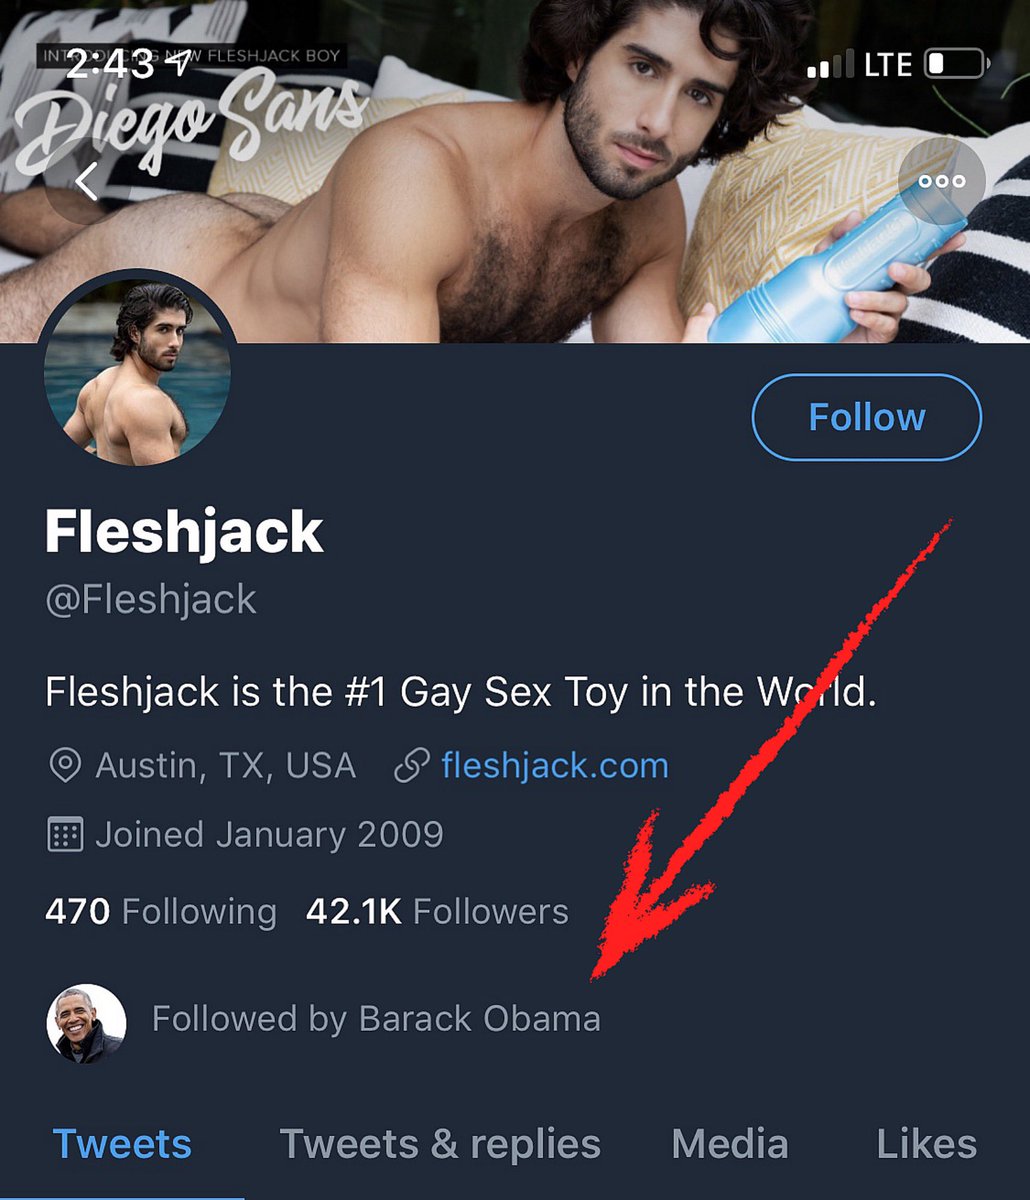Open the fleshjack.com website link
Image resolution: width=1030 pixels, height=1200 pixels.
(554, 766)
